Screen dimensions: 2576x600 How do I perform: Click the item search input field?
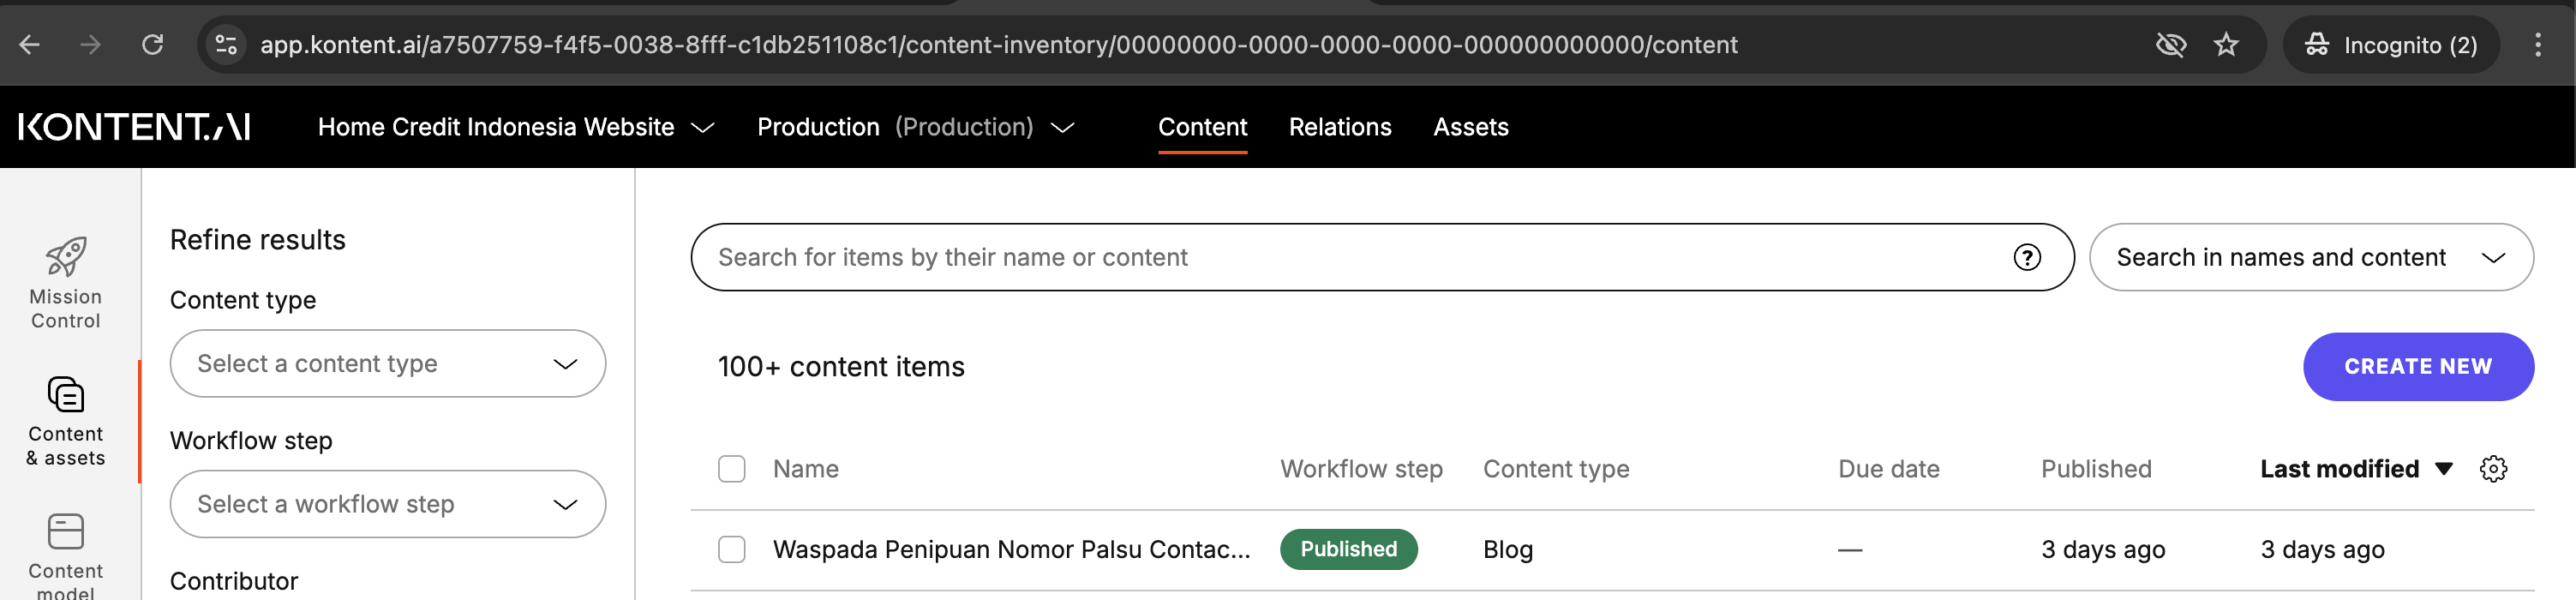(x=1350, y=258)
